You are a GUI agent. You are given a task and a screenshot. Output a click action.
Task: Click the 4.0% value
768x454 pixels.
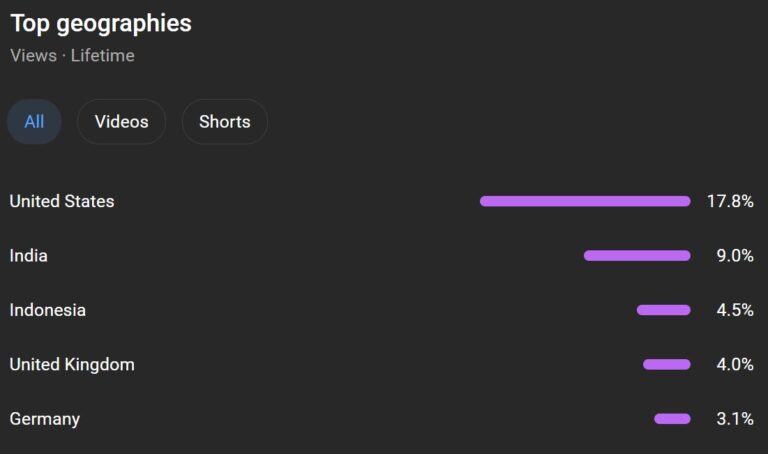coord(735,364)
